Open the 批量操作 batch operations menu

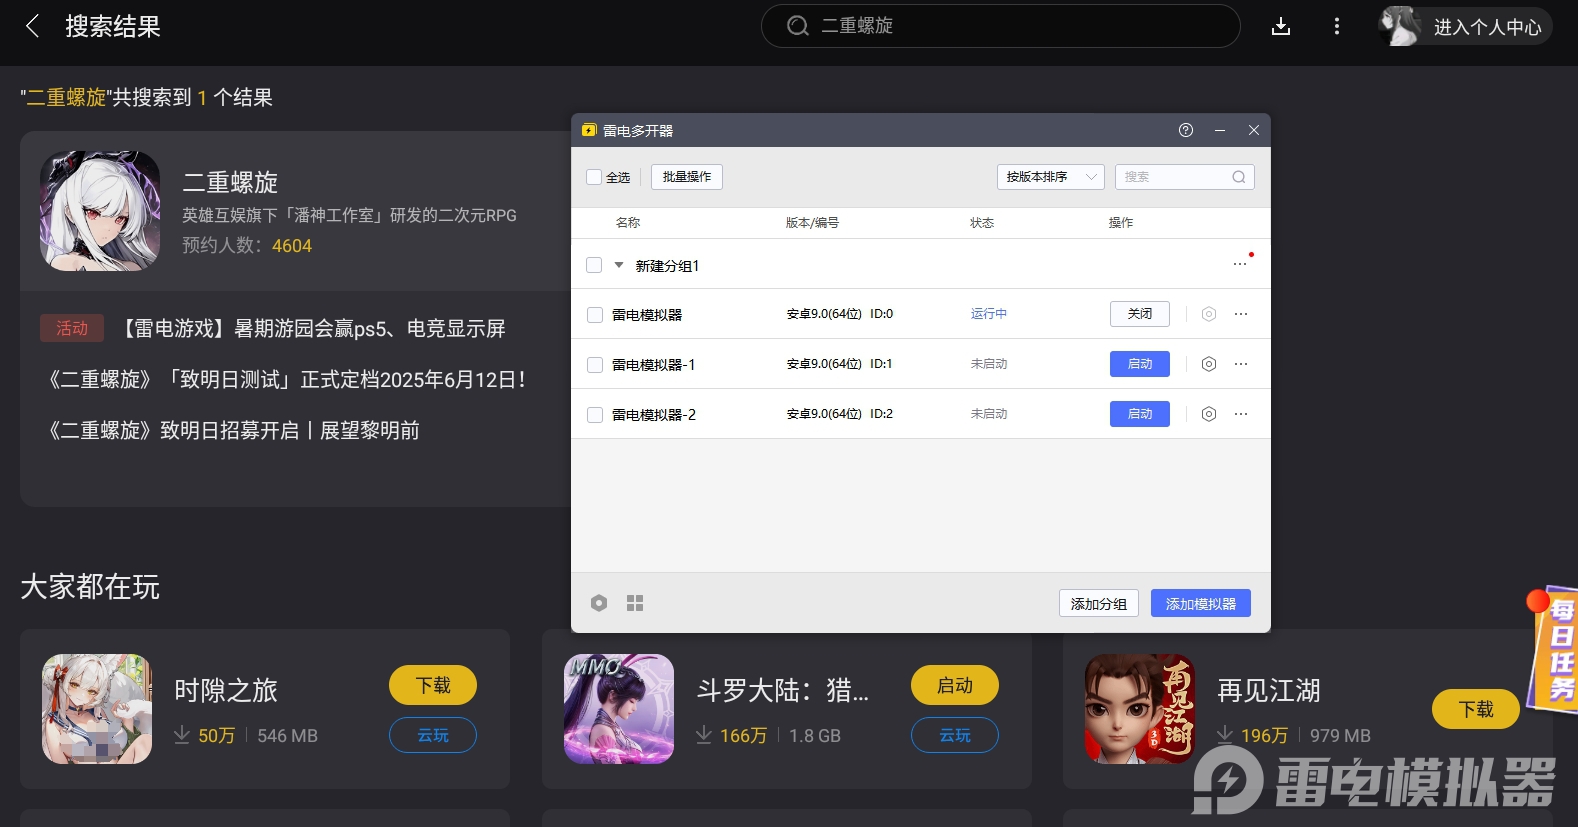click(686, 177)
